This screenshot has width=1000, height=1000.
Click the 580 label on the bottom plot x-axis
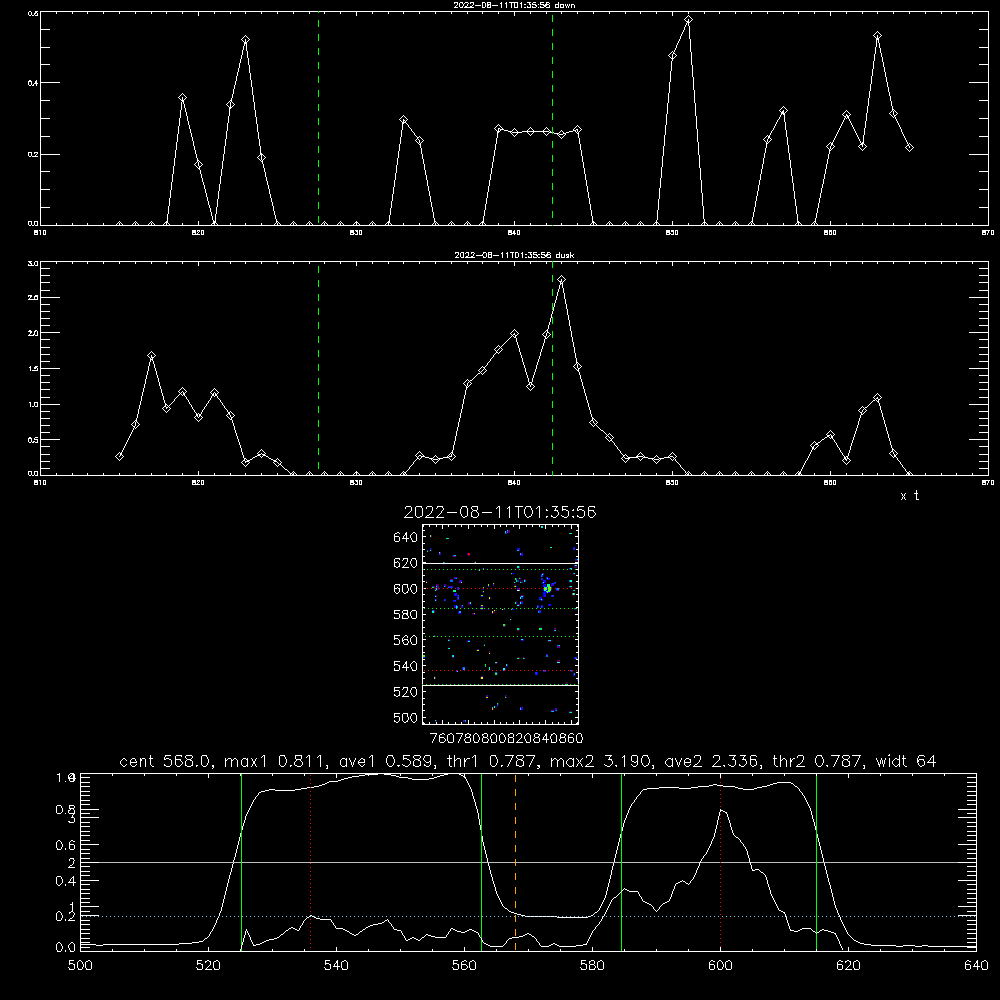coord(592,966)
